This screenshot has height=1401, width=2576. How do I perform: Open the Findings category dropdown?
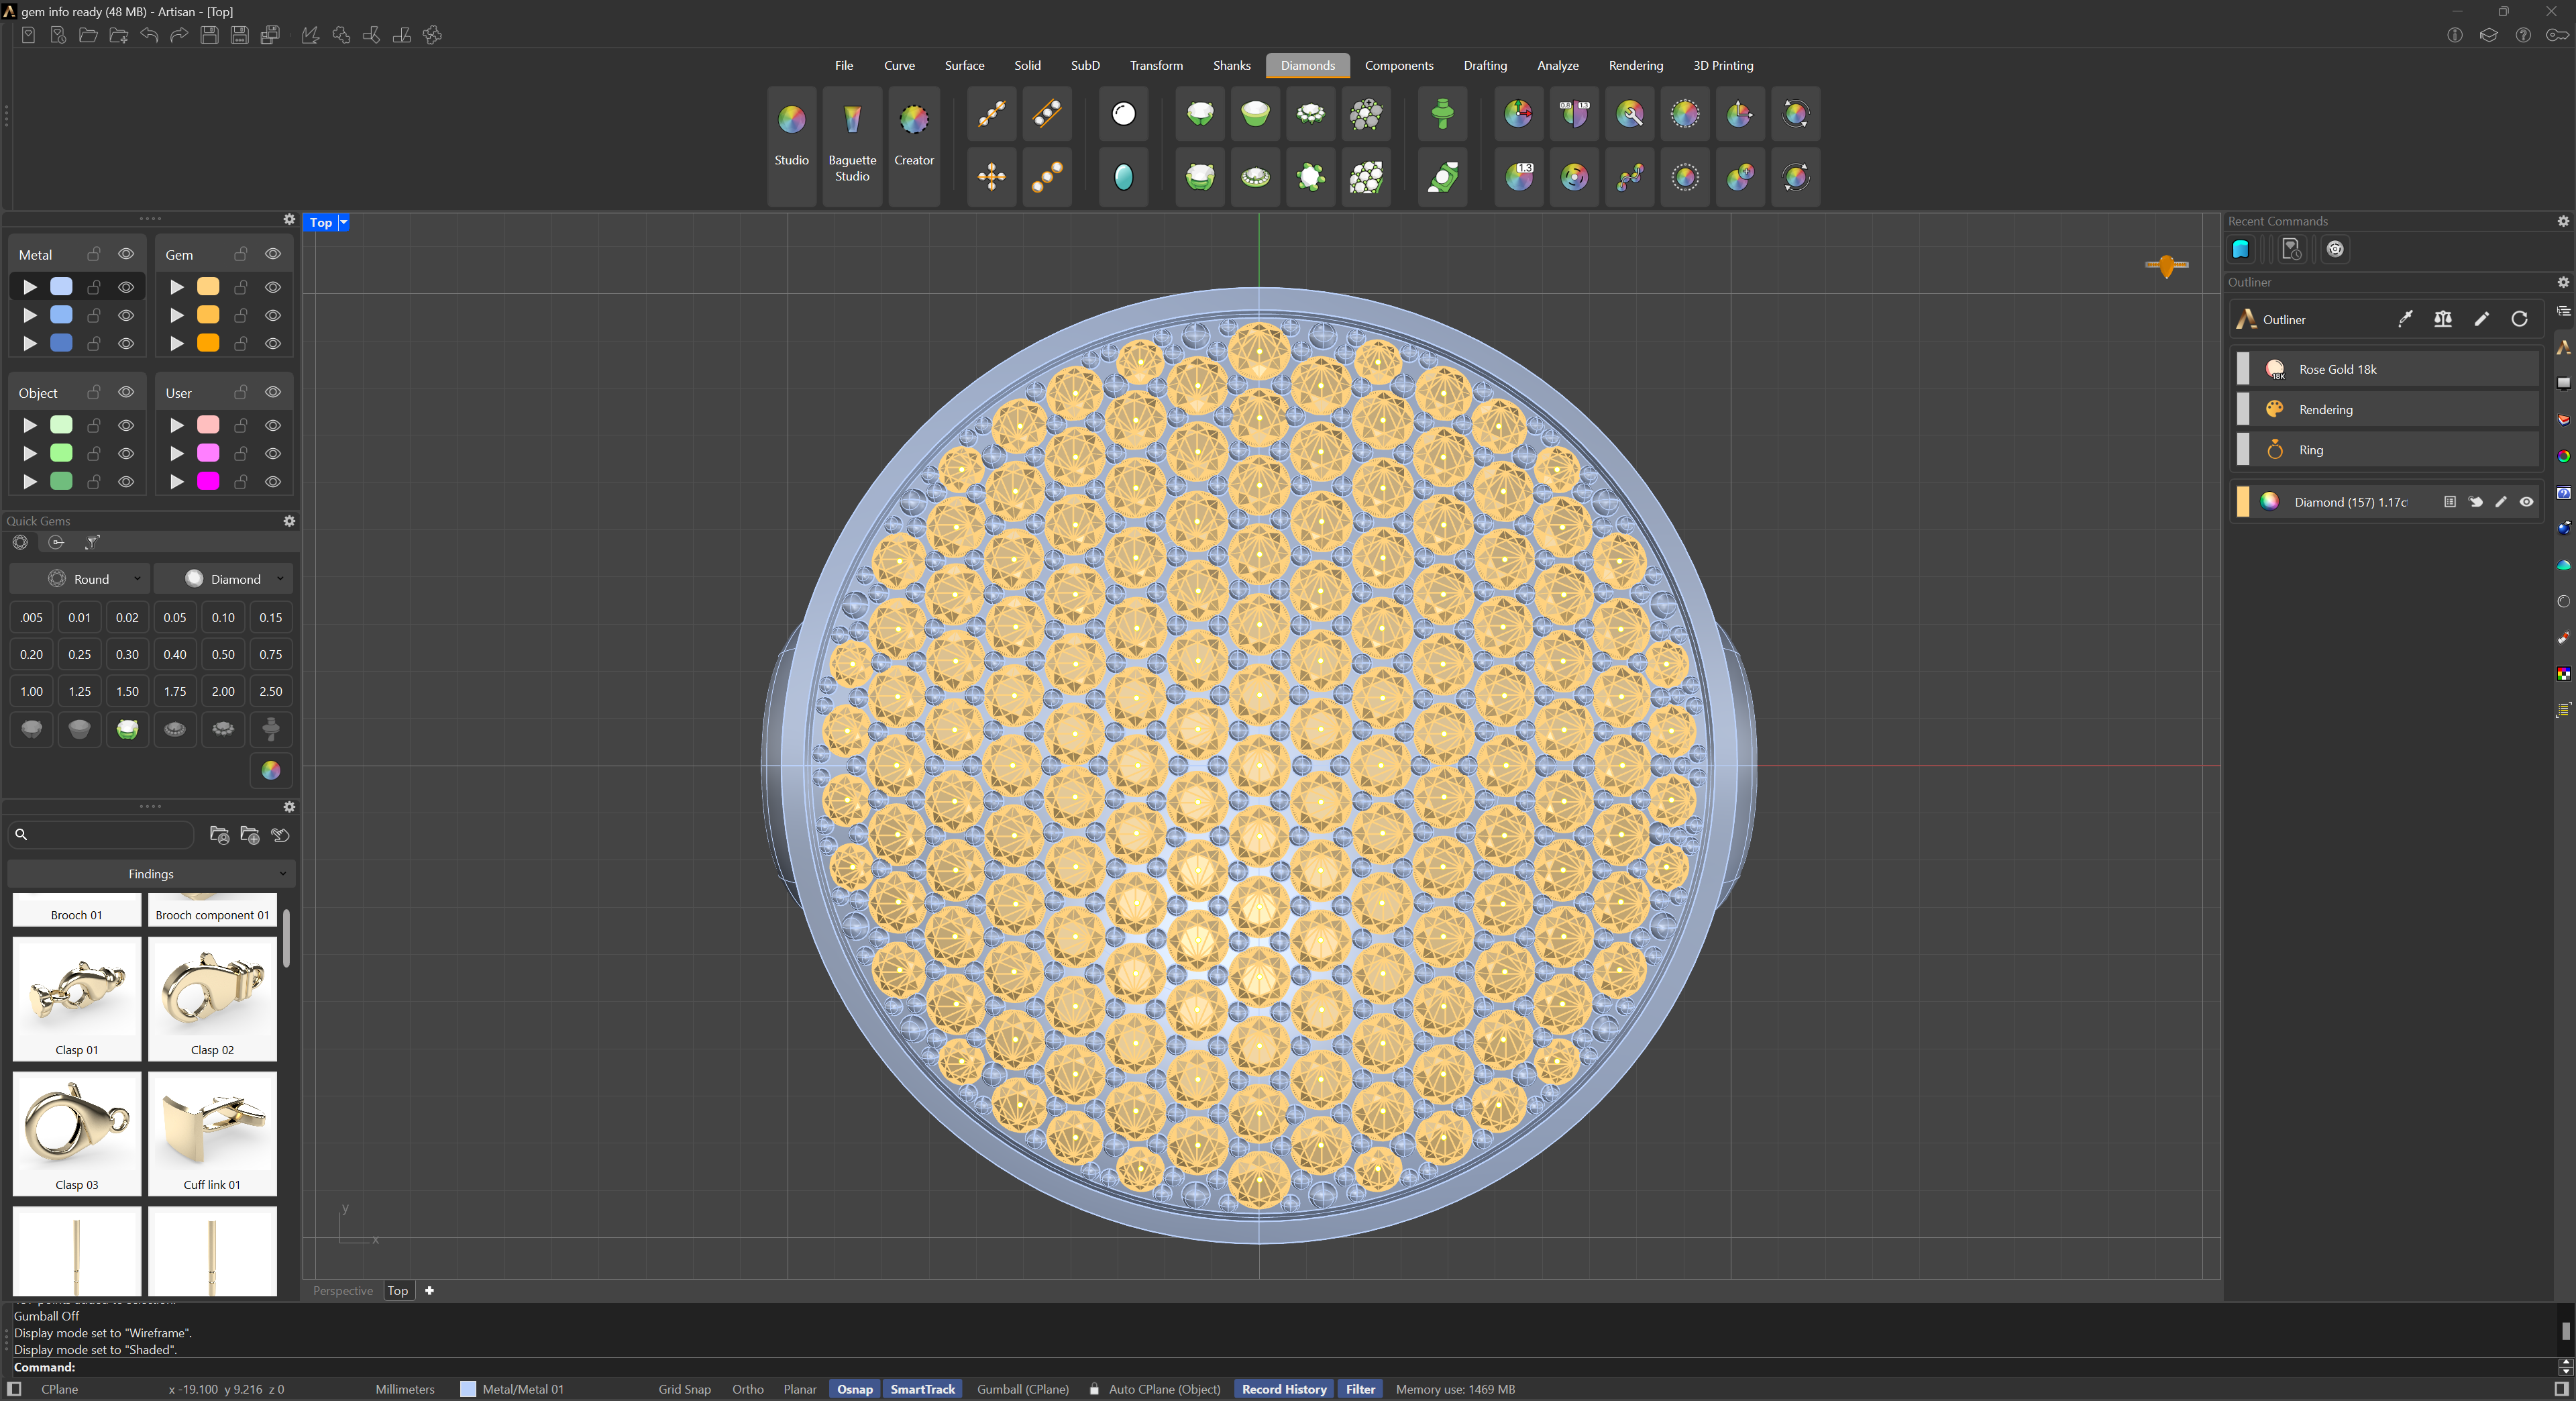(x=151, y=874)
